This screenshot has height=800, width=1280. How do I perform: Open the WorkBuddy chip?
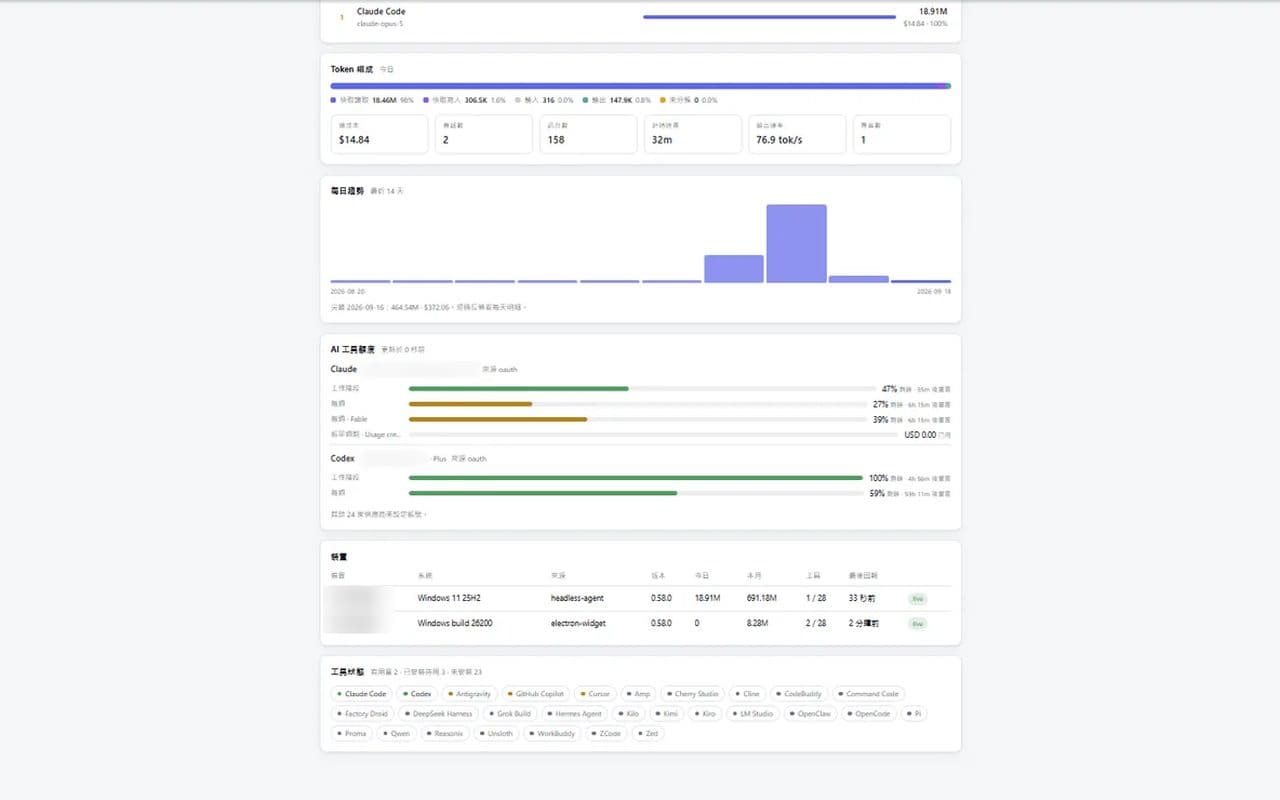click(x=553, y=733)
